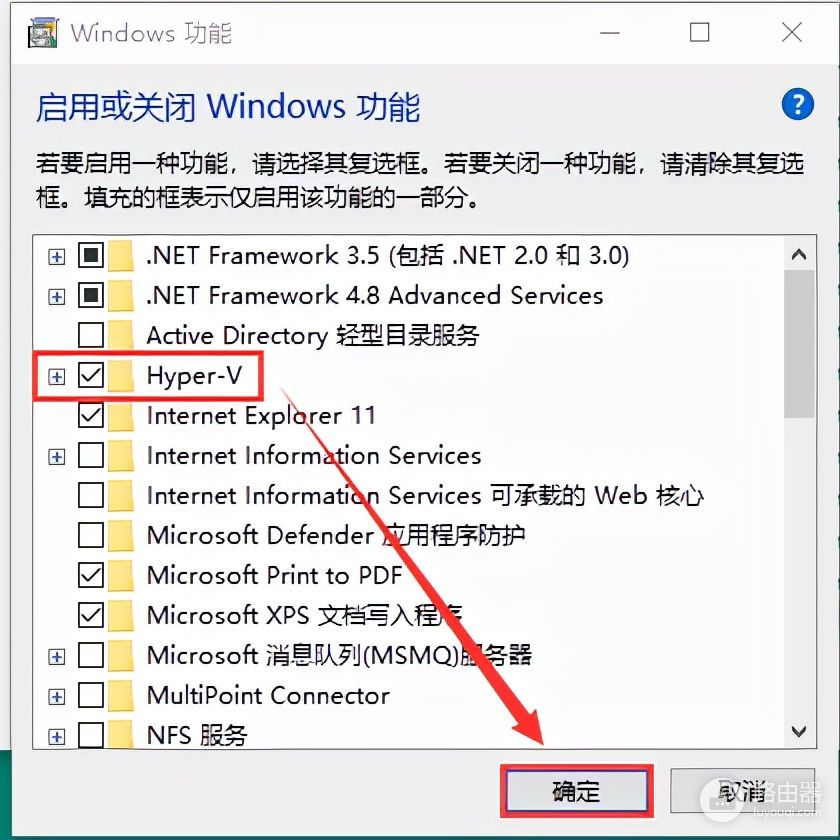Expand Internet Information Services node
840x840 pixels.
[x=57, y=457]
